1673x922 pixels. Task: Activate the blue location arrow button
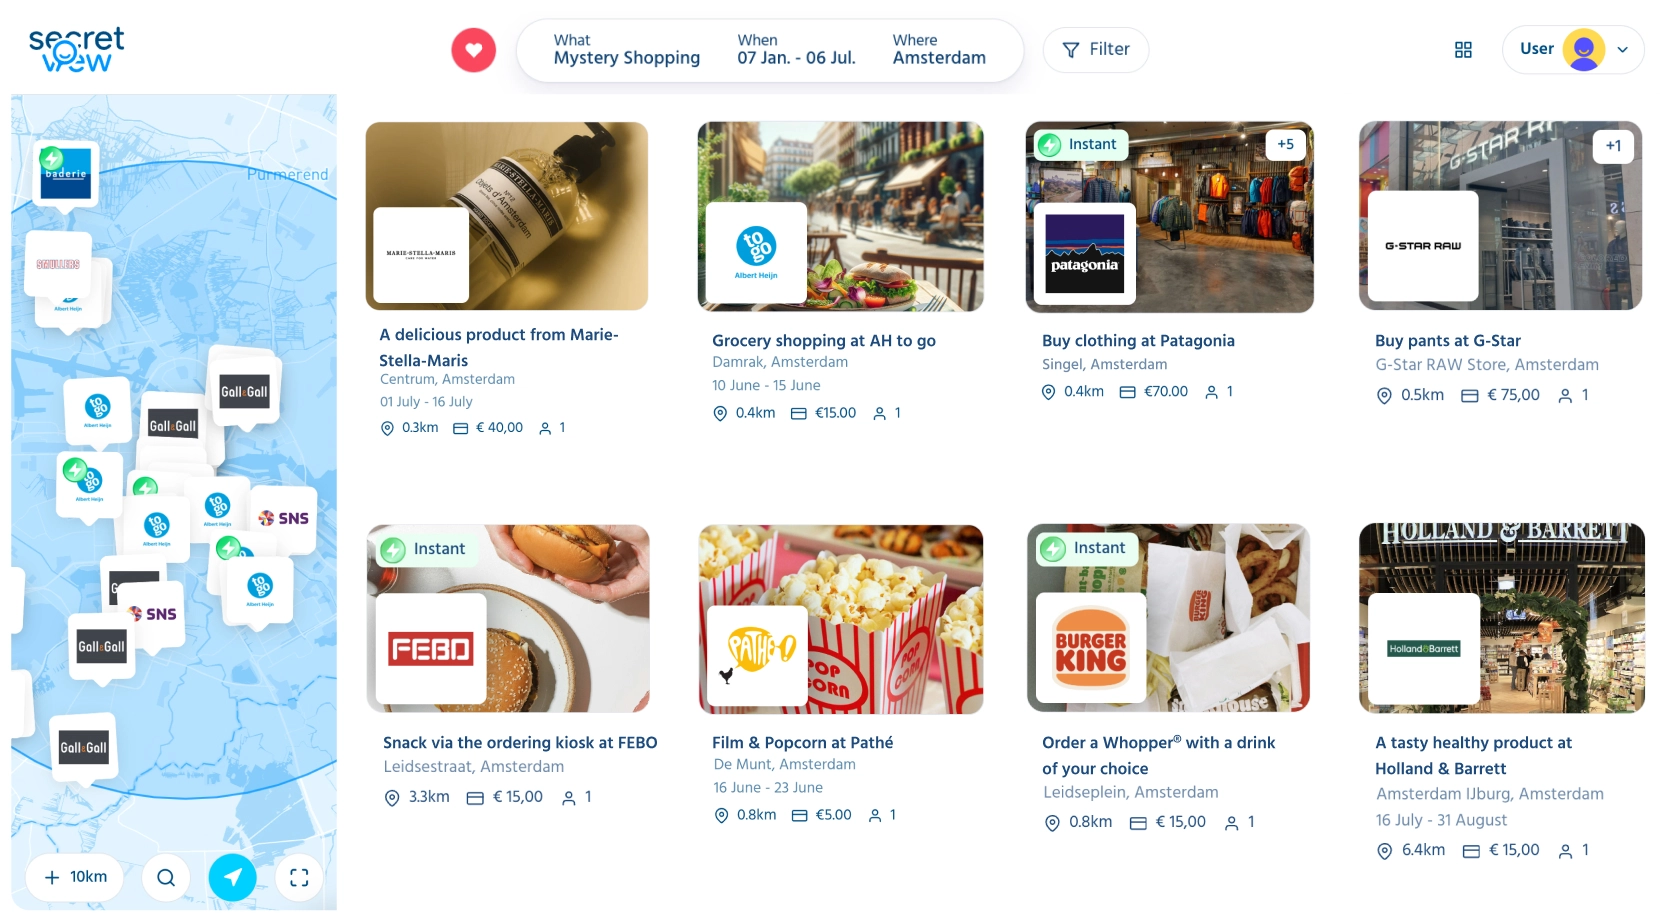click(233, 877)
